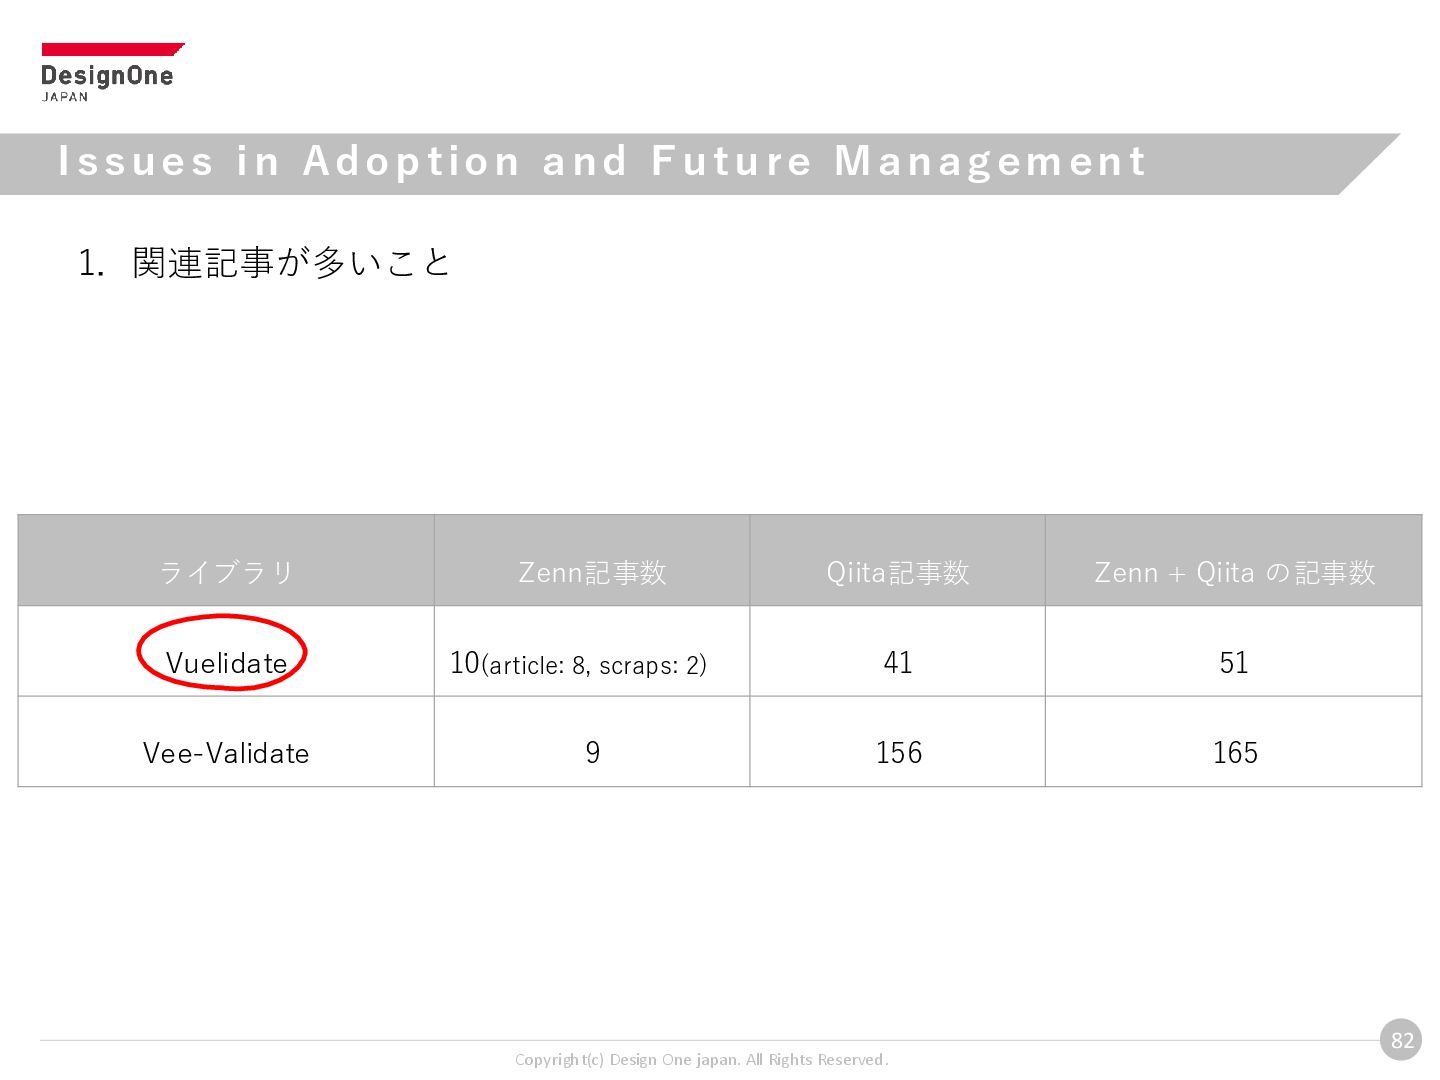Select the ライブラリ column header

(x=226, y=572)
